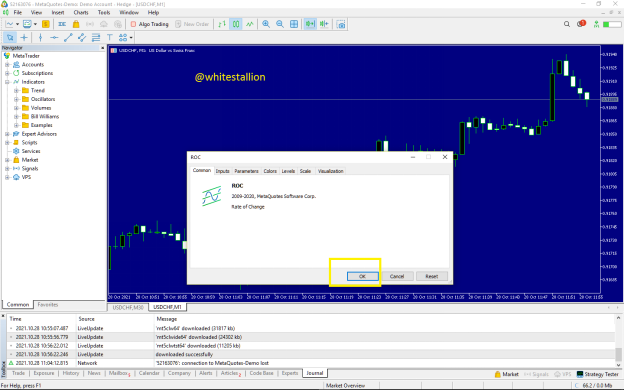Select the Fibonacci retracement tool
624x390 pixels.
tap(96, 37)
